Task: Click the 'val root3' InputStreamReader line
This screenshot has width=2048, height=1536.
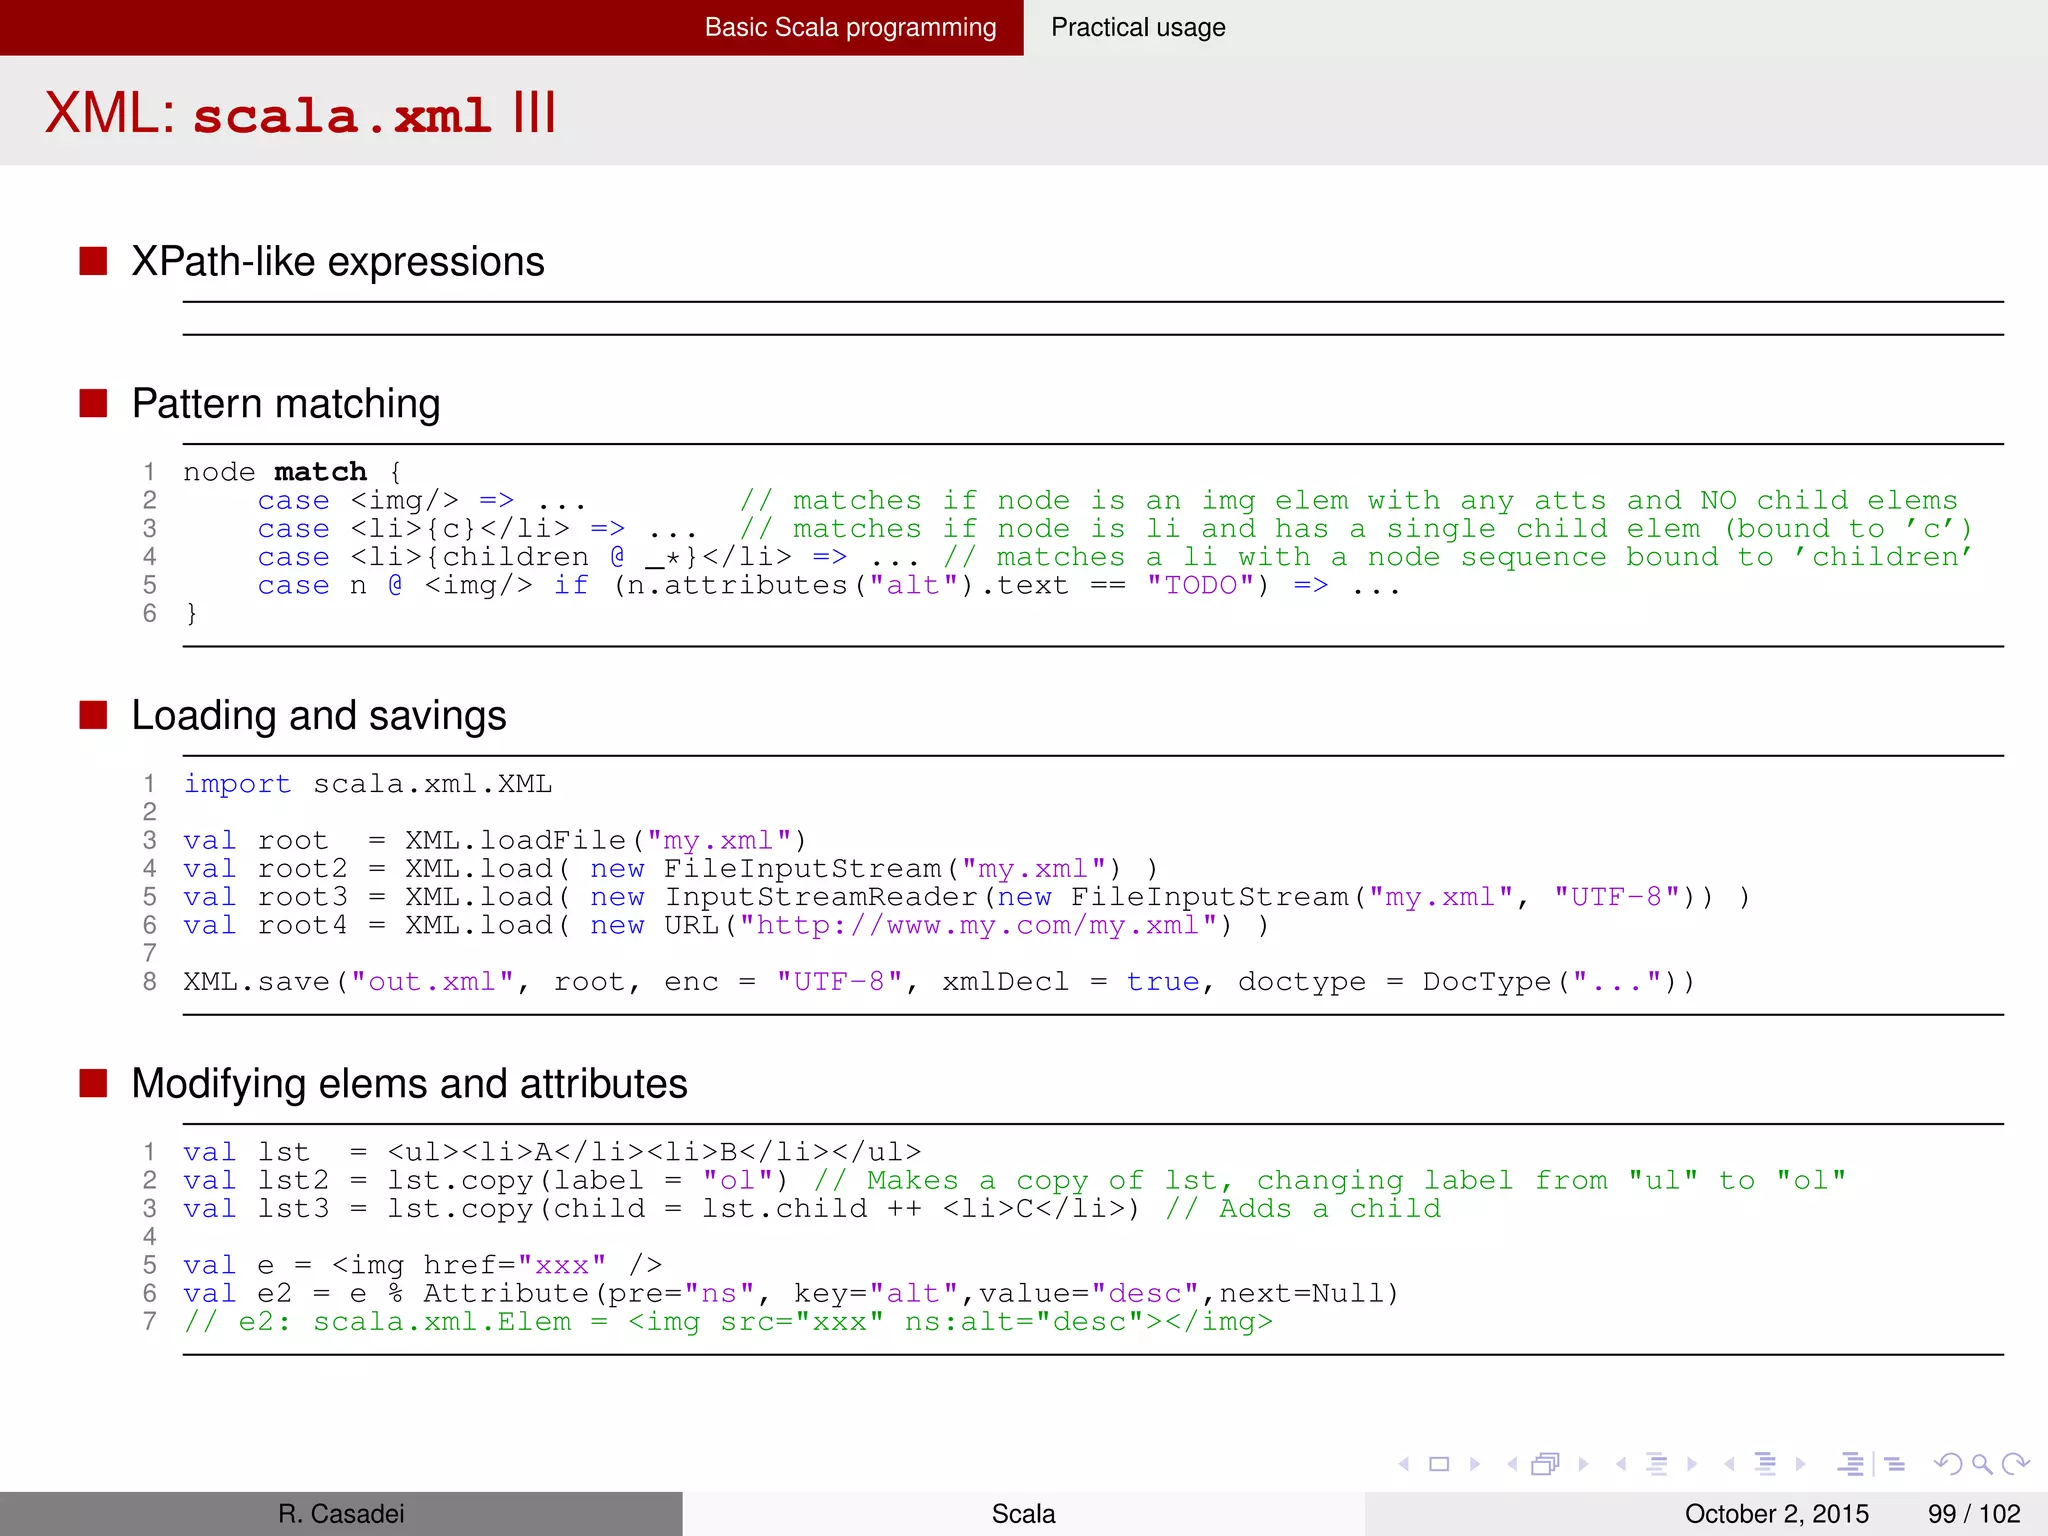Action: (967, 897)
